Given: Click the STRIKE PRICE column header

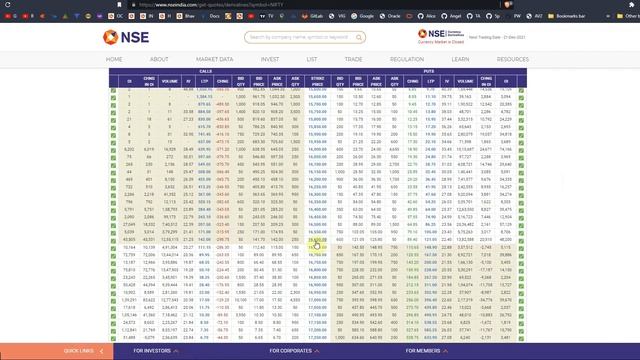Looking at the screenshot, I should pos(318,81).
